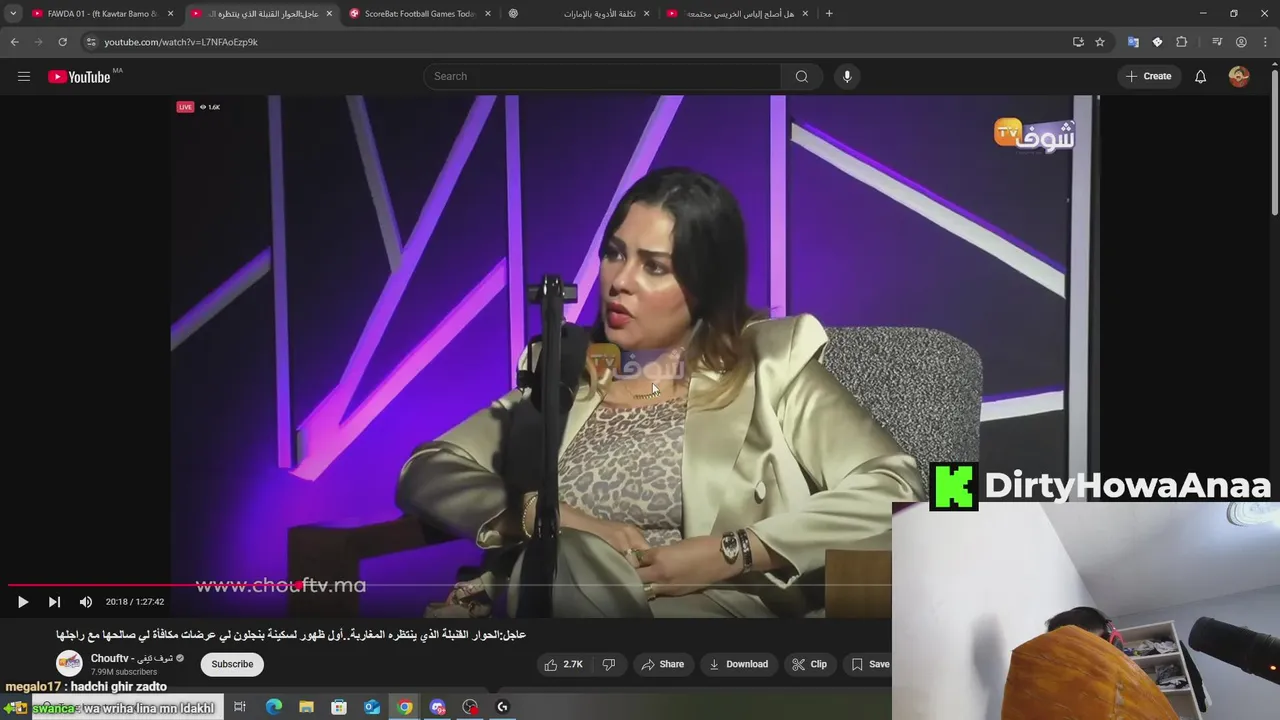
Task: Open the Create button in YouTube header
Action: coord(1148,77)
